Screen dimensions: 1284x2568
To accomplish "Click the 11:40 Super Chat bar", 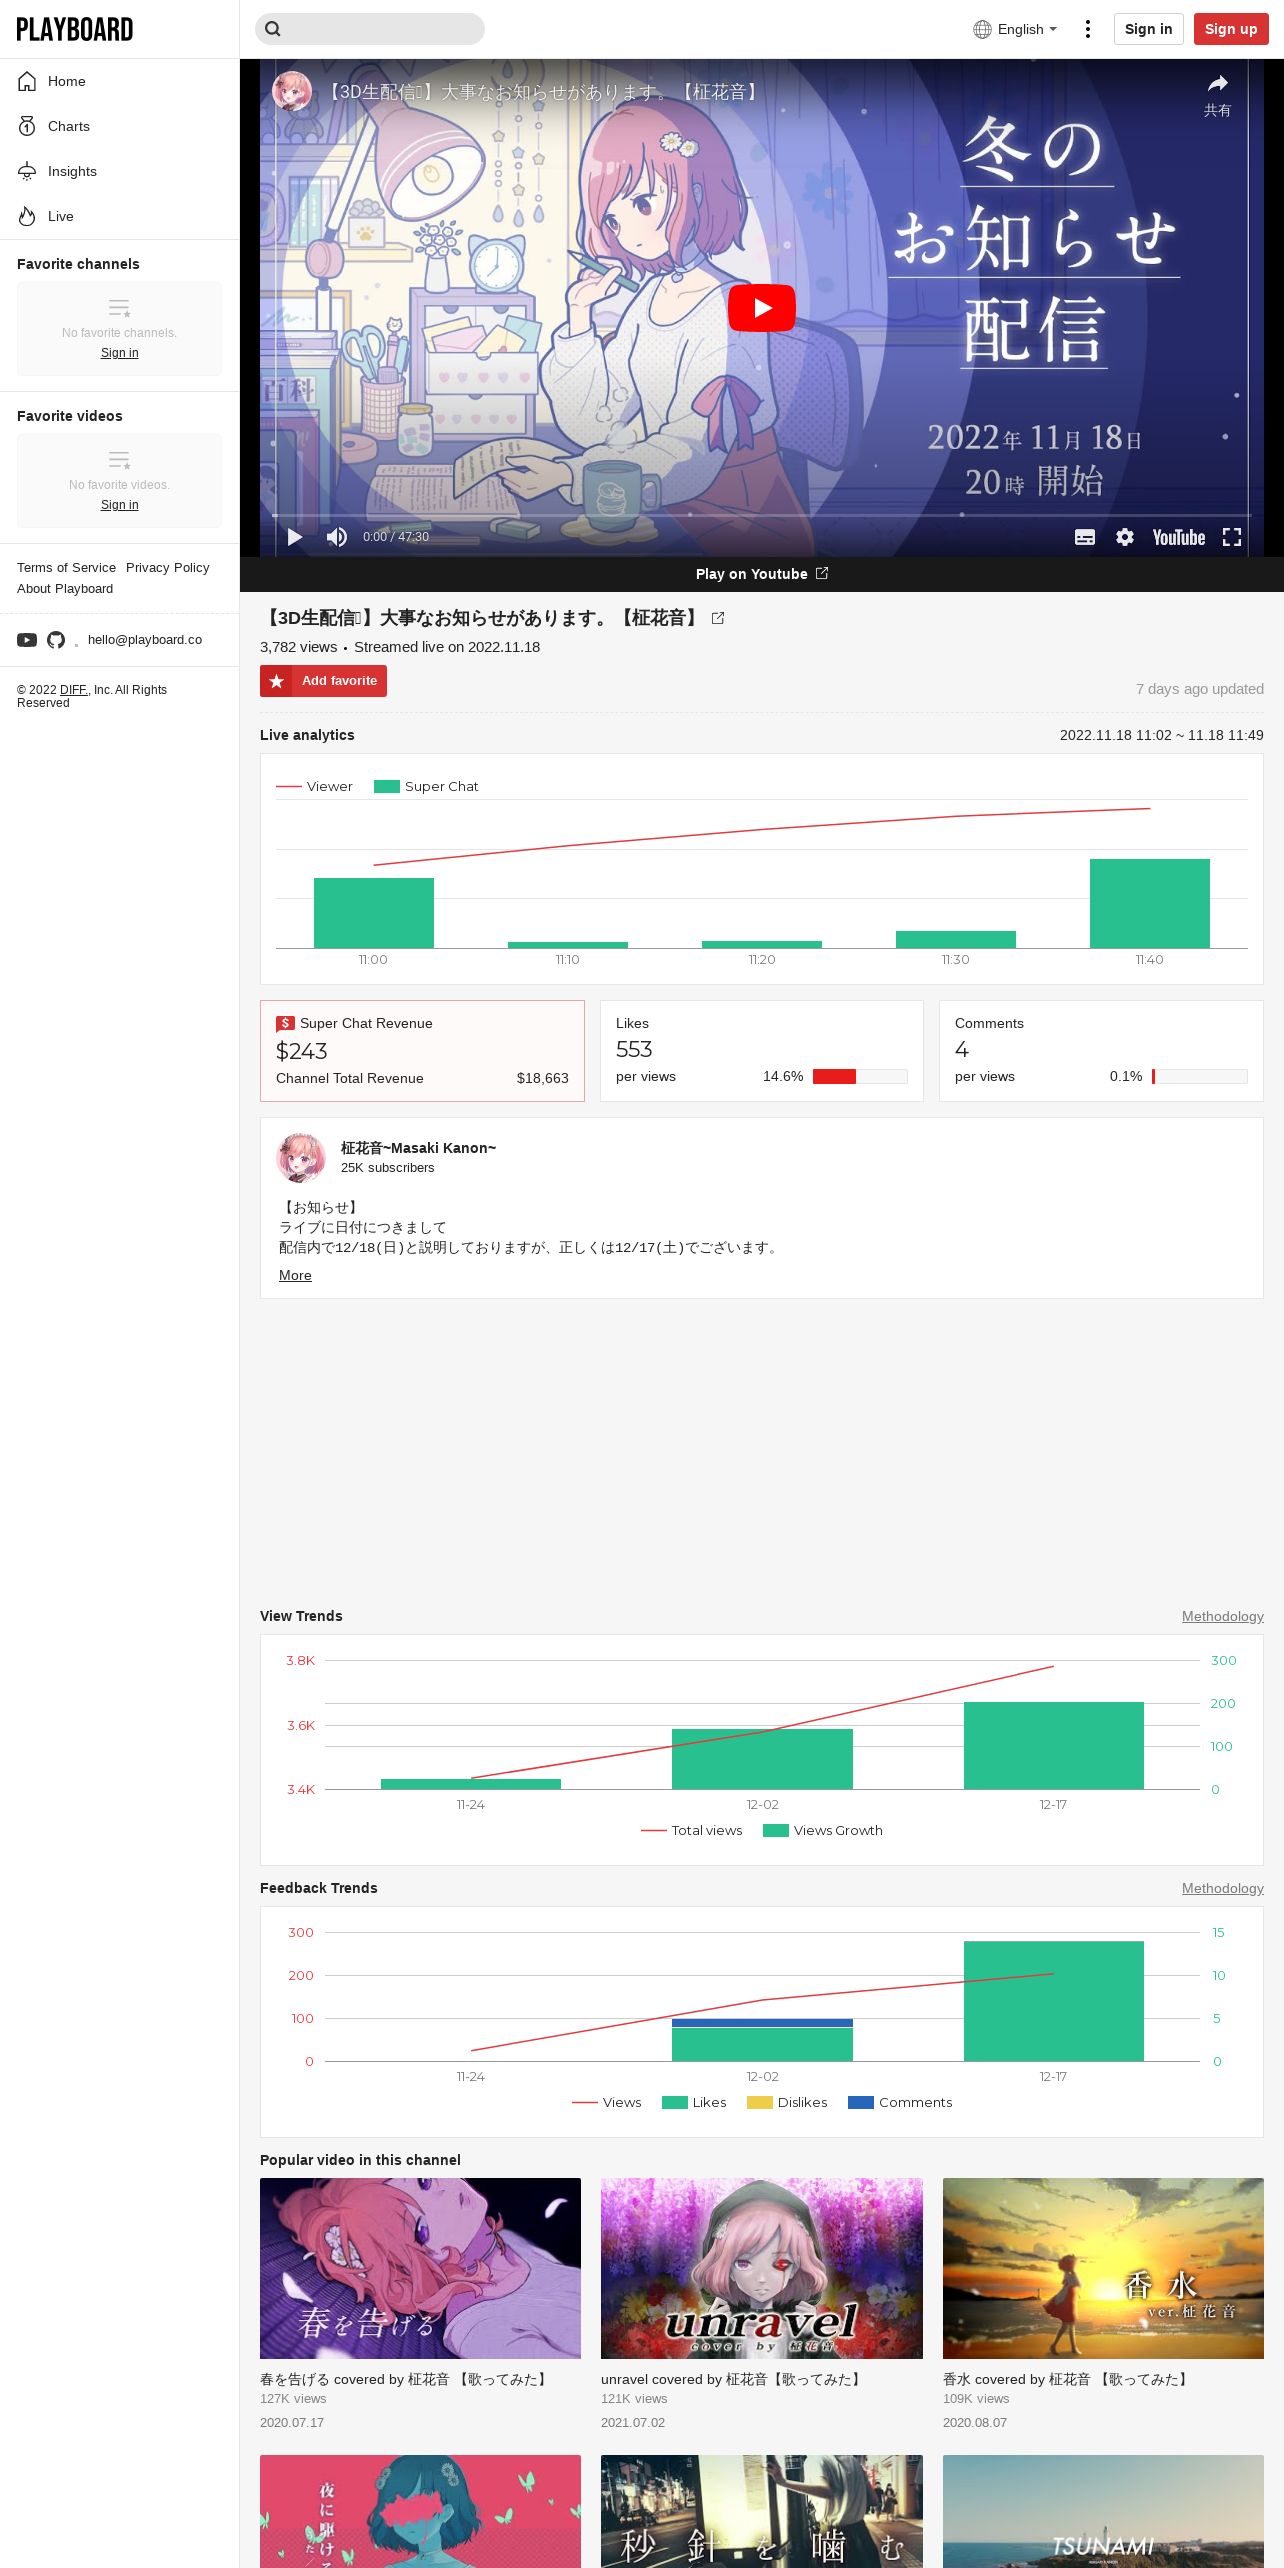I will click(1150, 903).
